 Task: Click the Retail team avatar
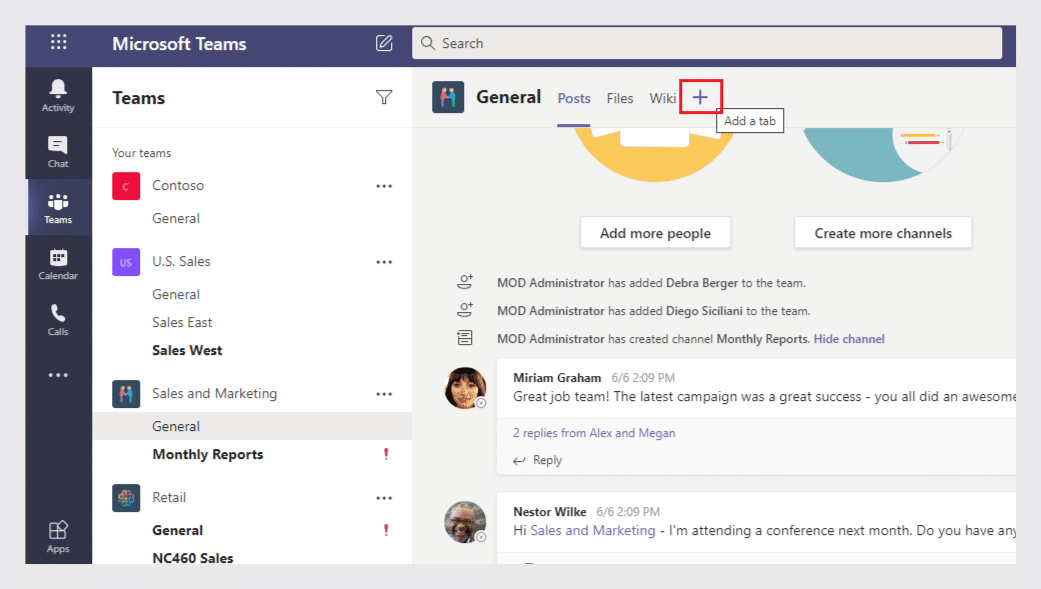pos(125,497)
